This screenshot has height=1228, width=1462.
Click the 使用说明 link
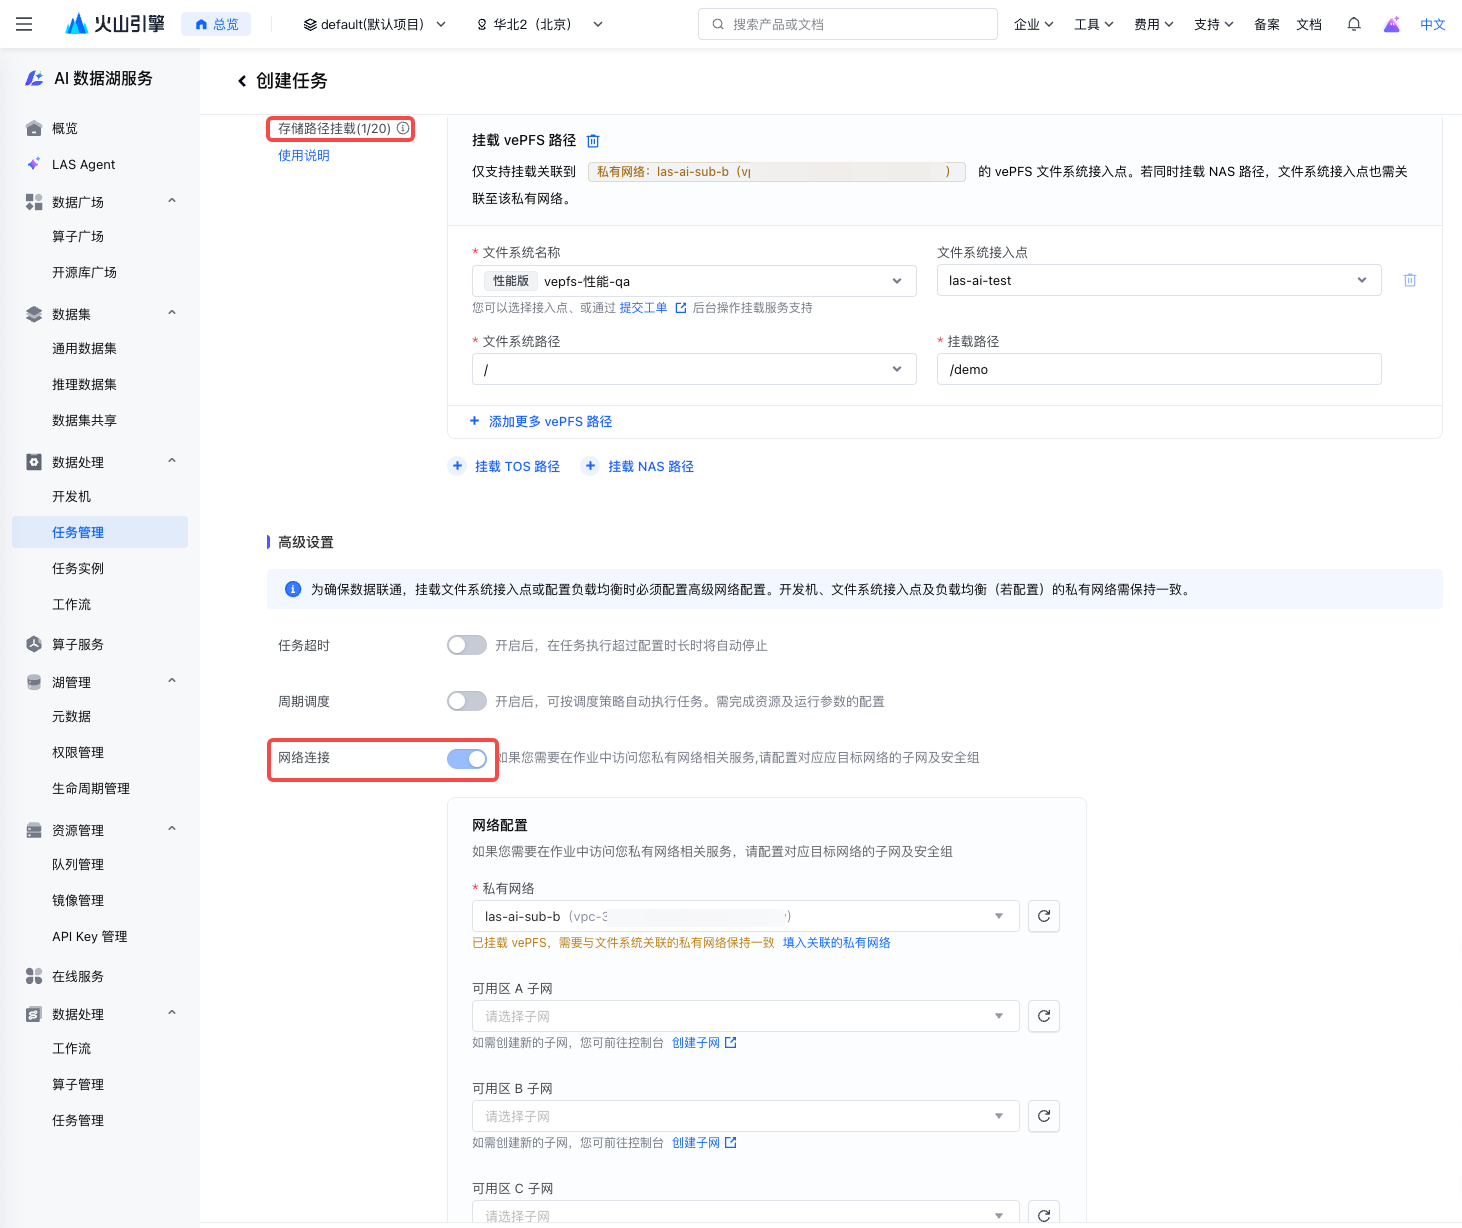coord(304,155)
